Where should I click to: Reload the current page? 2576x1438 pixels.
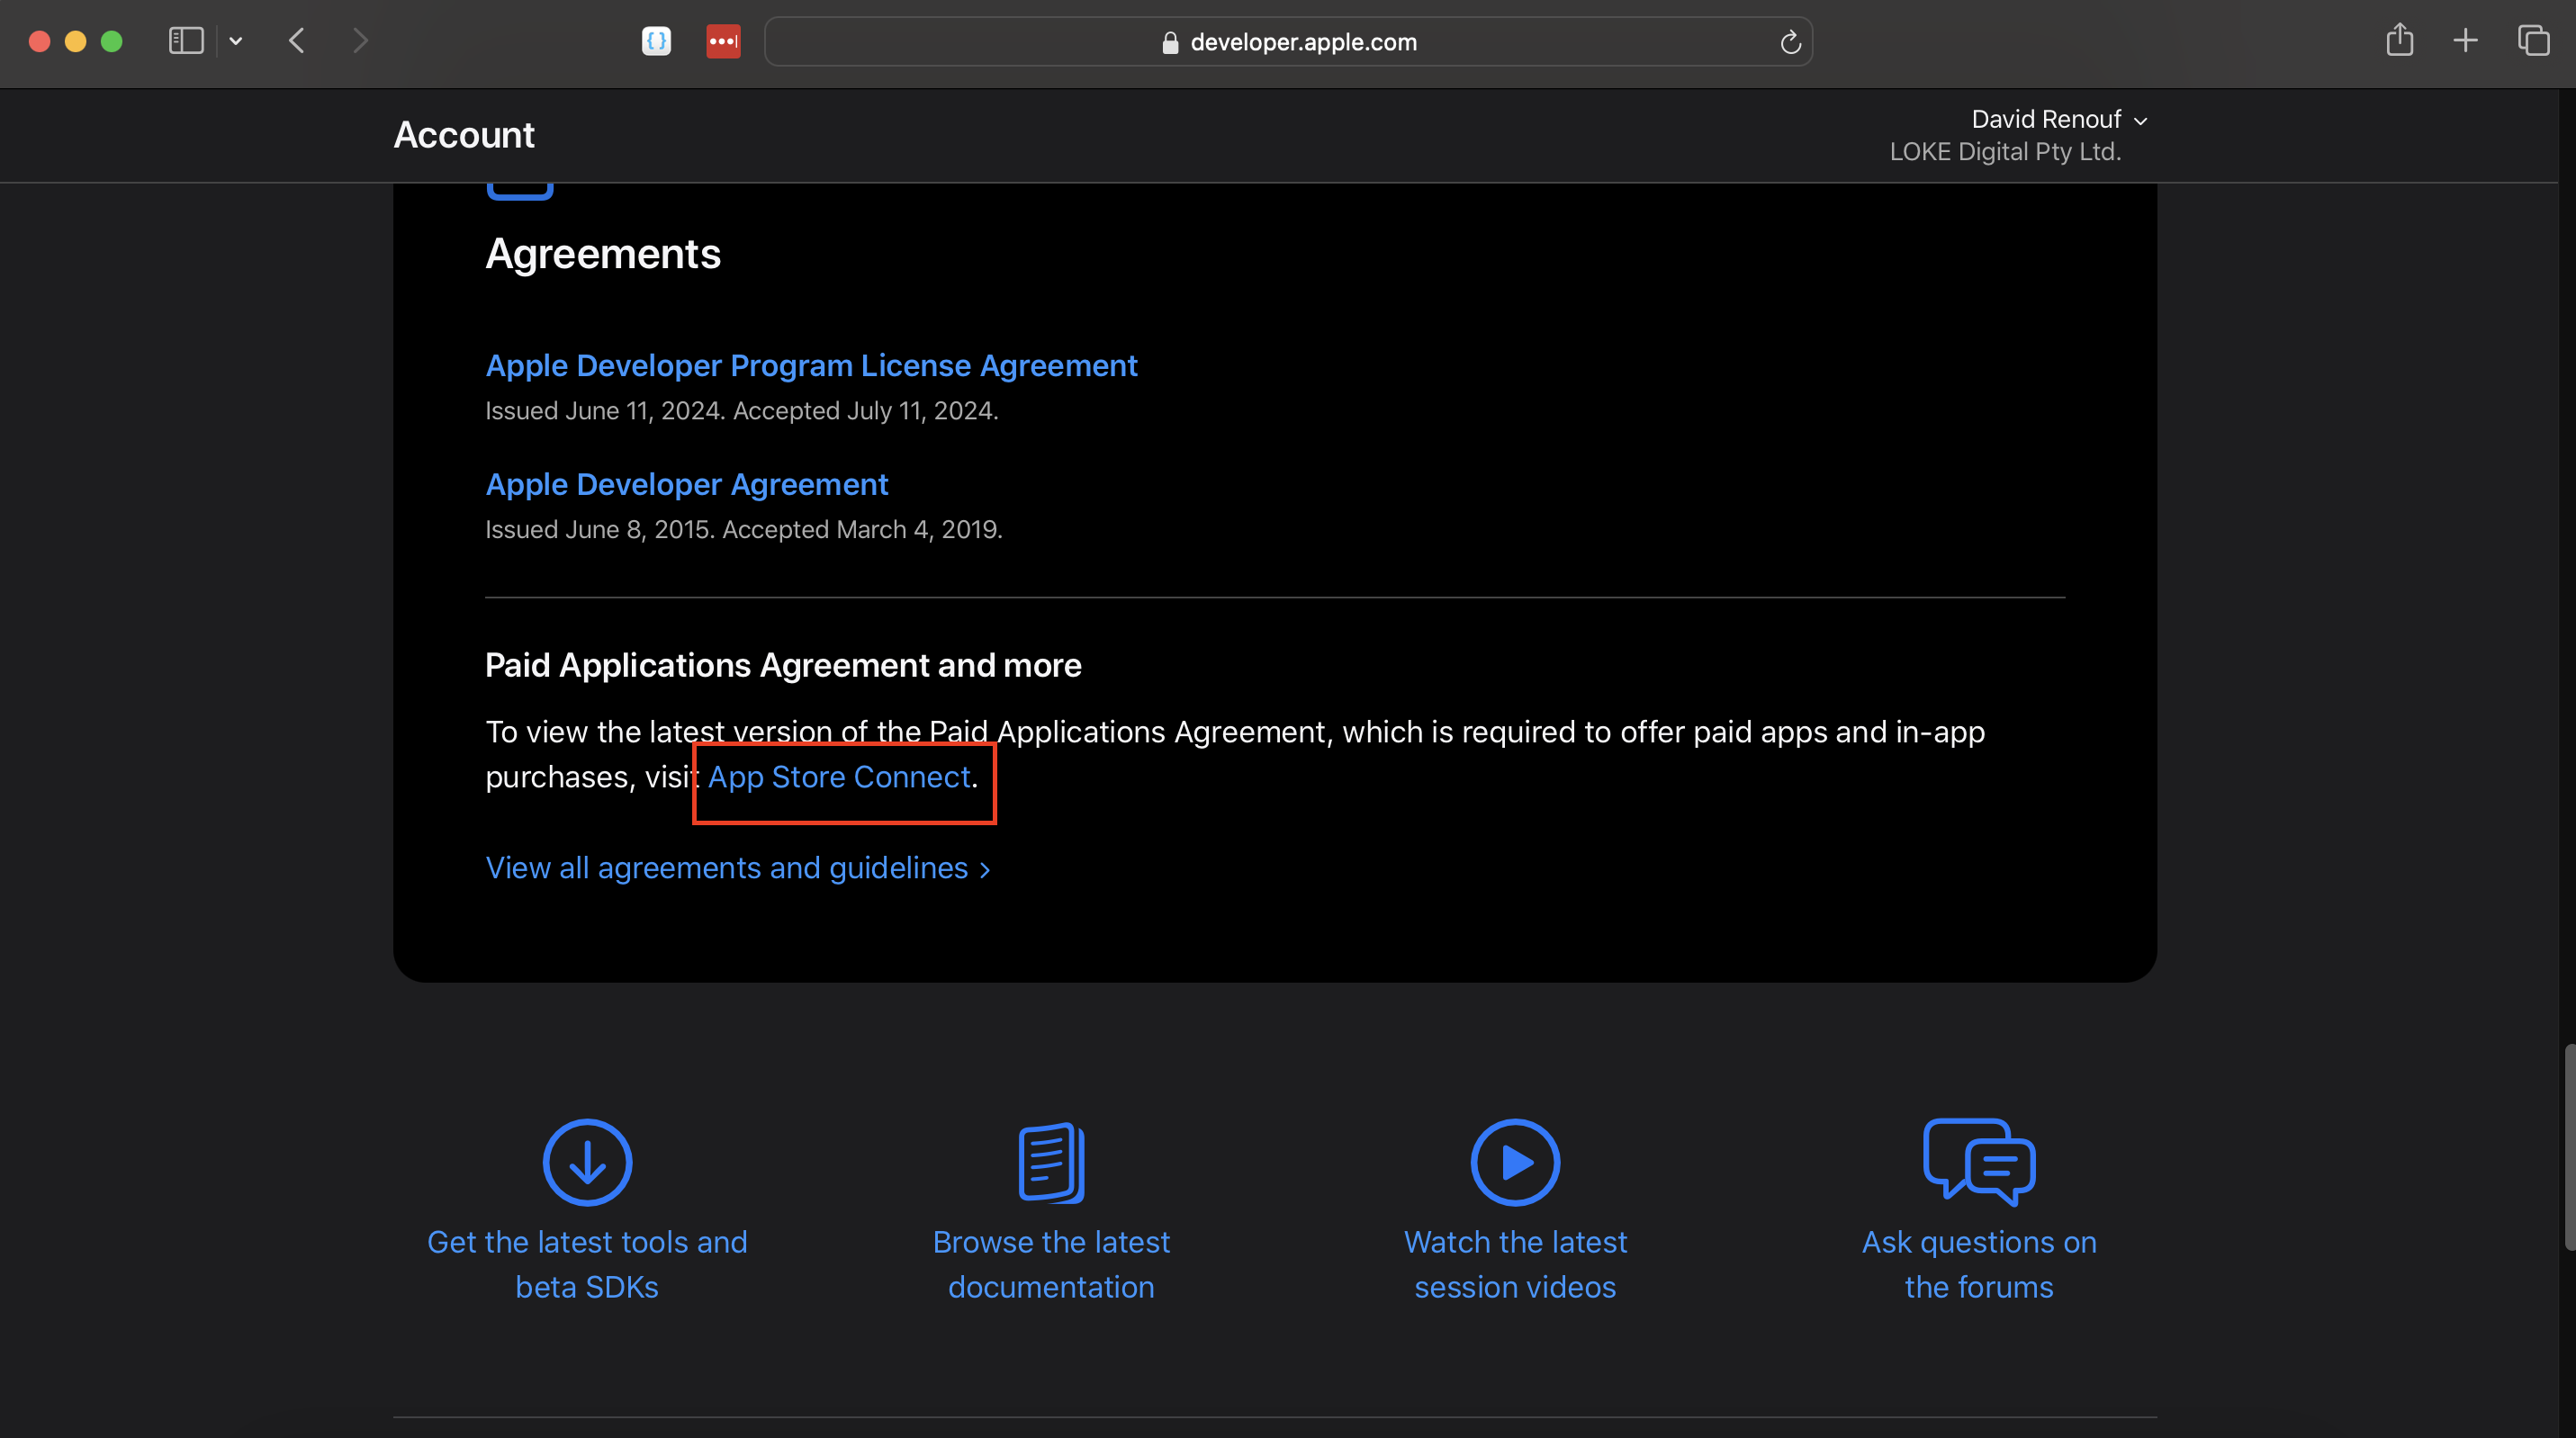(1790, 42)
